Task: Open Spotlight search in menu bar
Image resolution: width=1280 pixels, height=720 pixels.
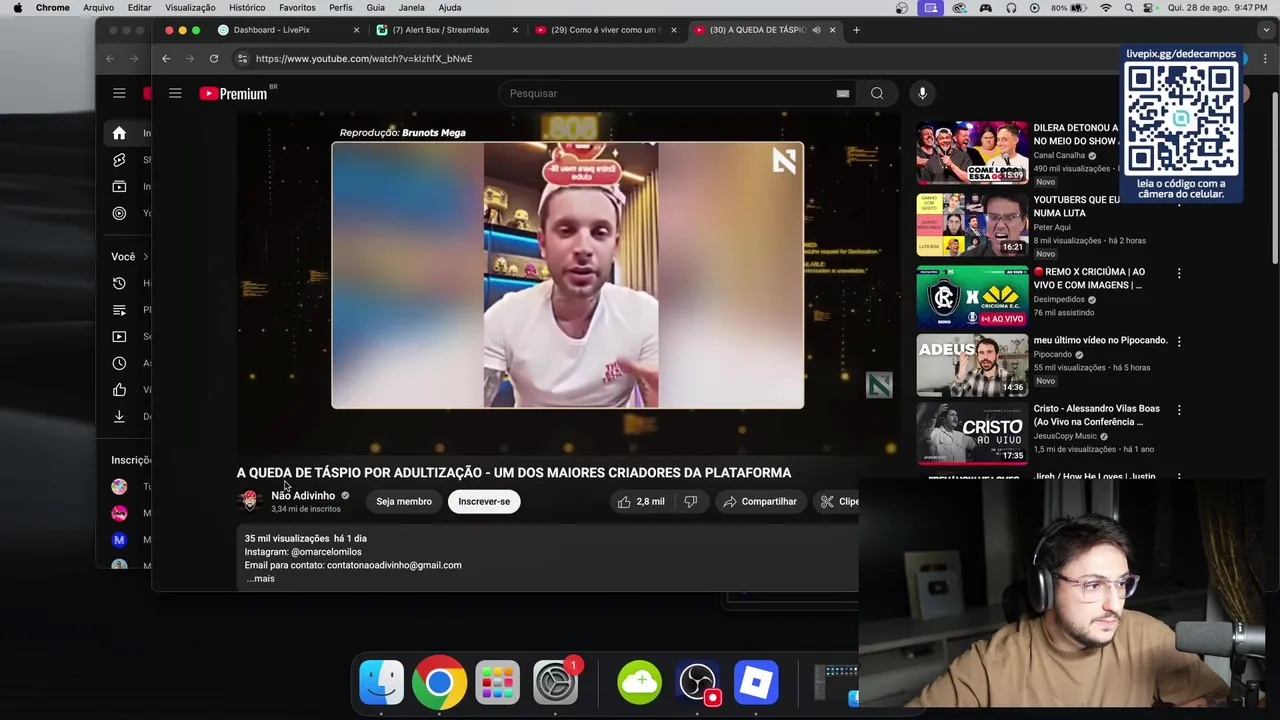Action: (1128, 7)
